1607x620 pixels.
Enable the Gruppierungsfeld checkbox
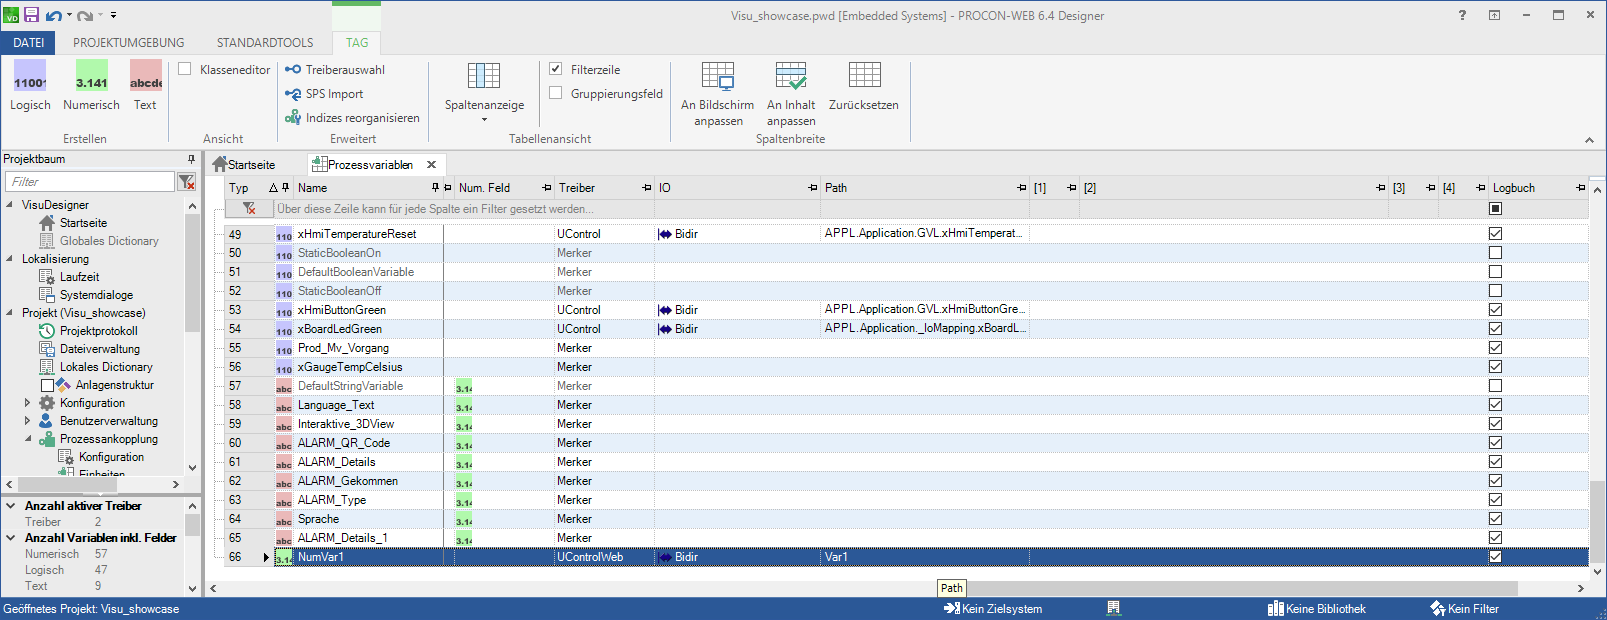tap(556, 93)
